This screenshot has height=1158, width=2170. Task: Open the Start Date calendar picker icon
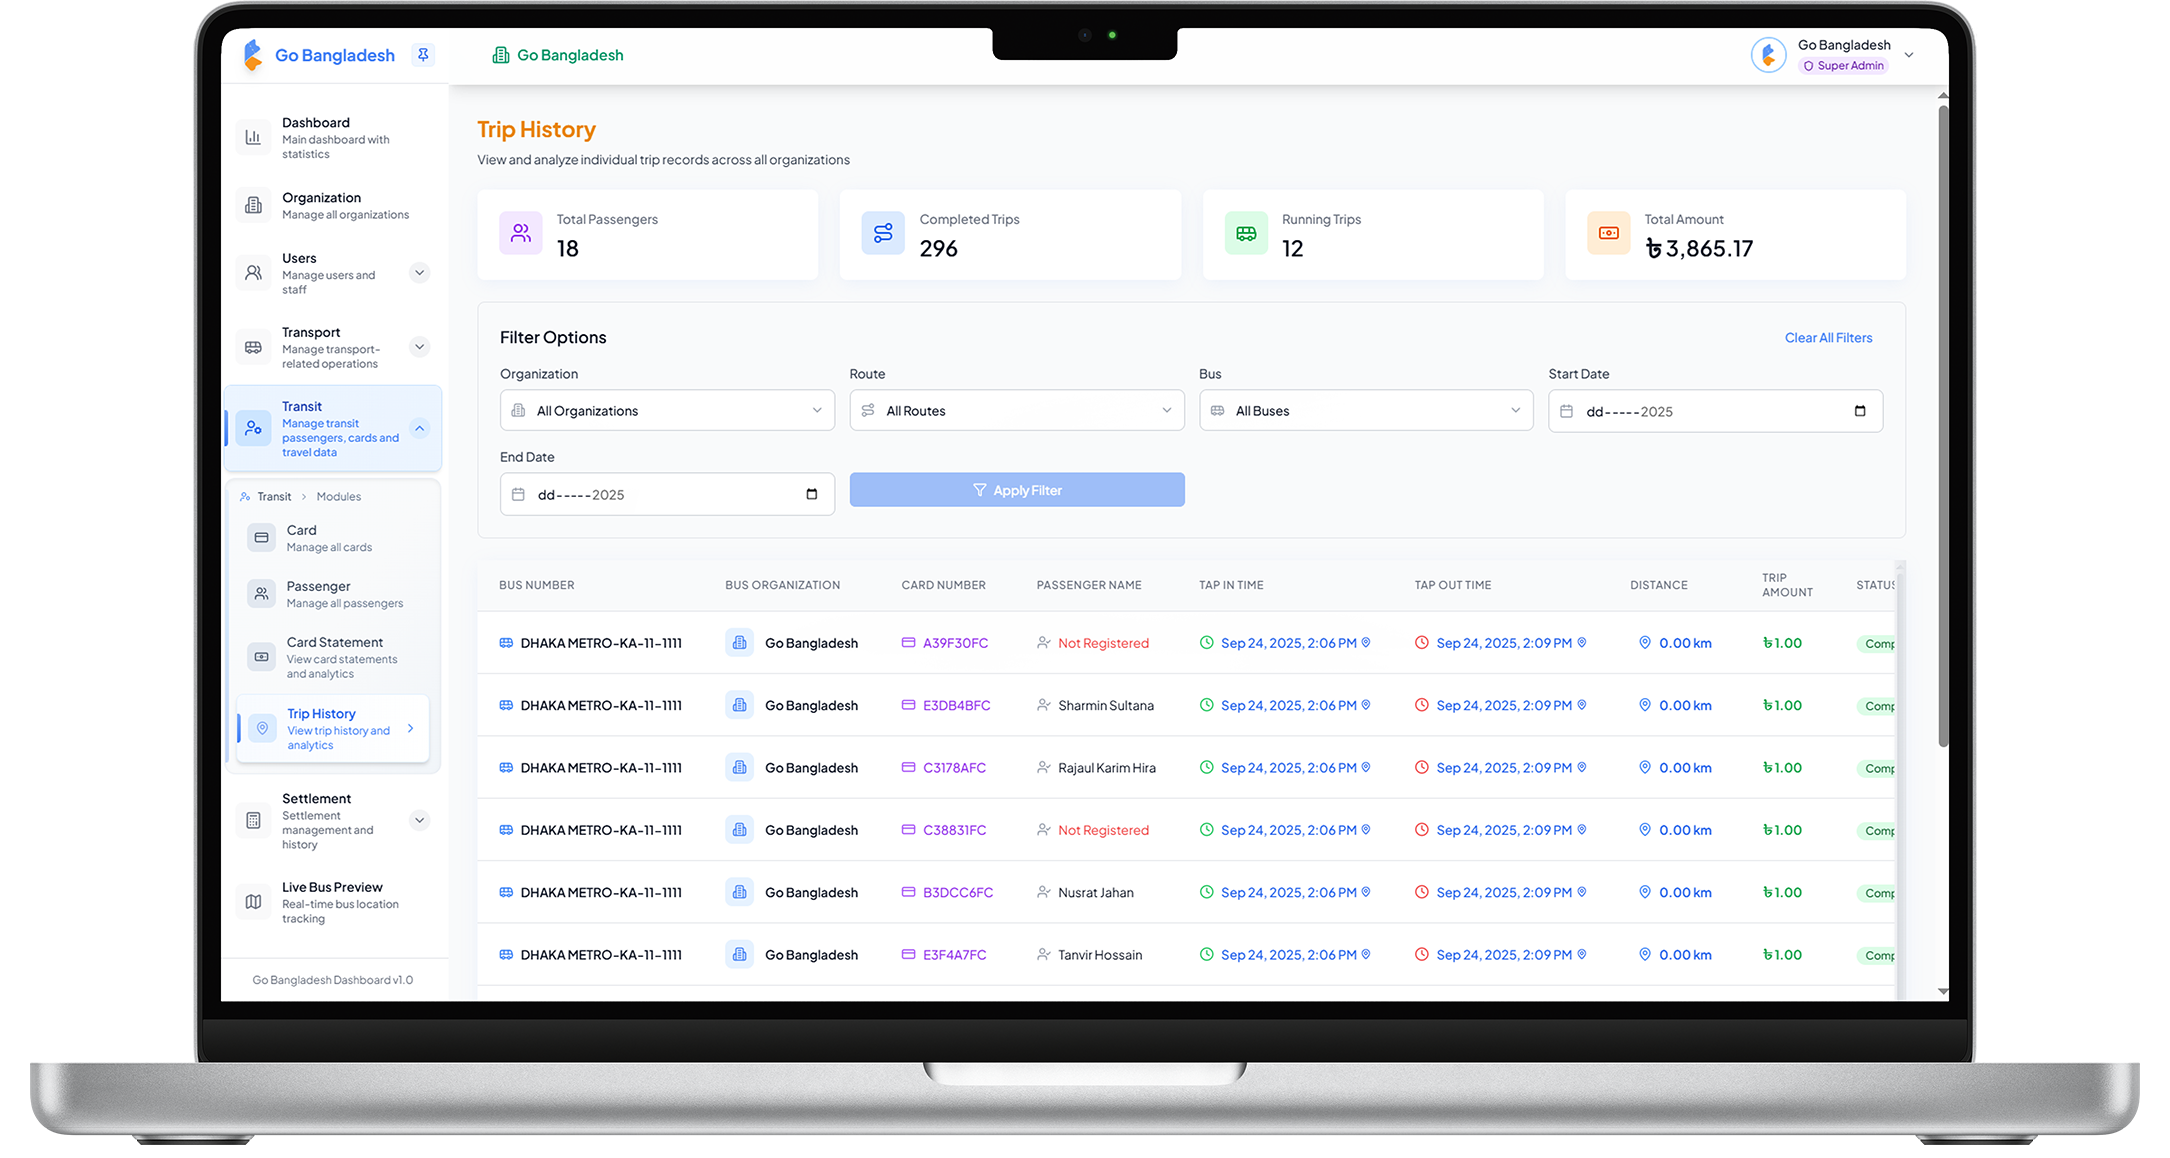(1860, 411)
